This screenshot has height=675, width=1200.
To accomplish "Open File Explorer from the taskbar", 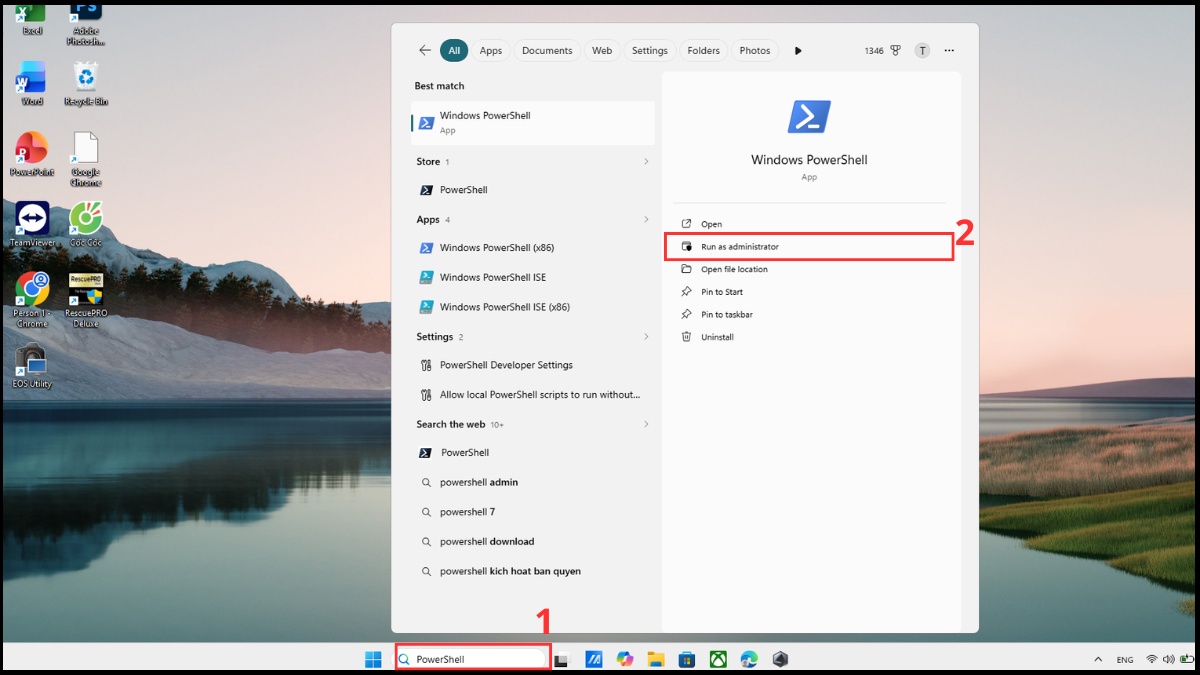I will (x=656, y=659).
